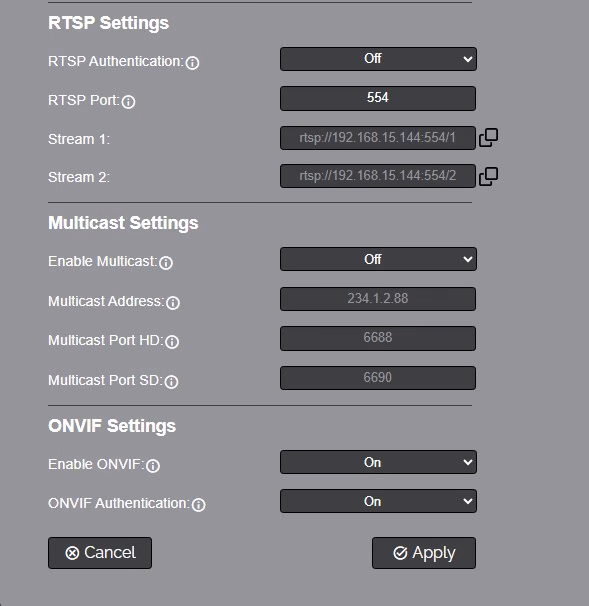Click info icon beside ONVIF Authentication

point(199,505)
